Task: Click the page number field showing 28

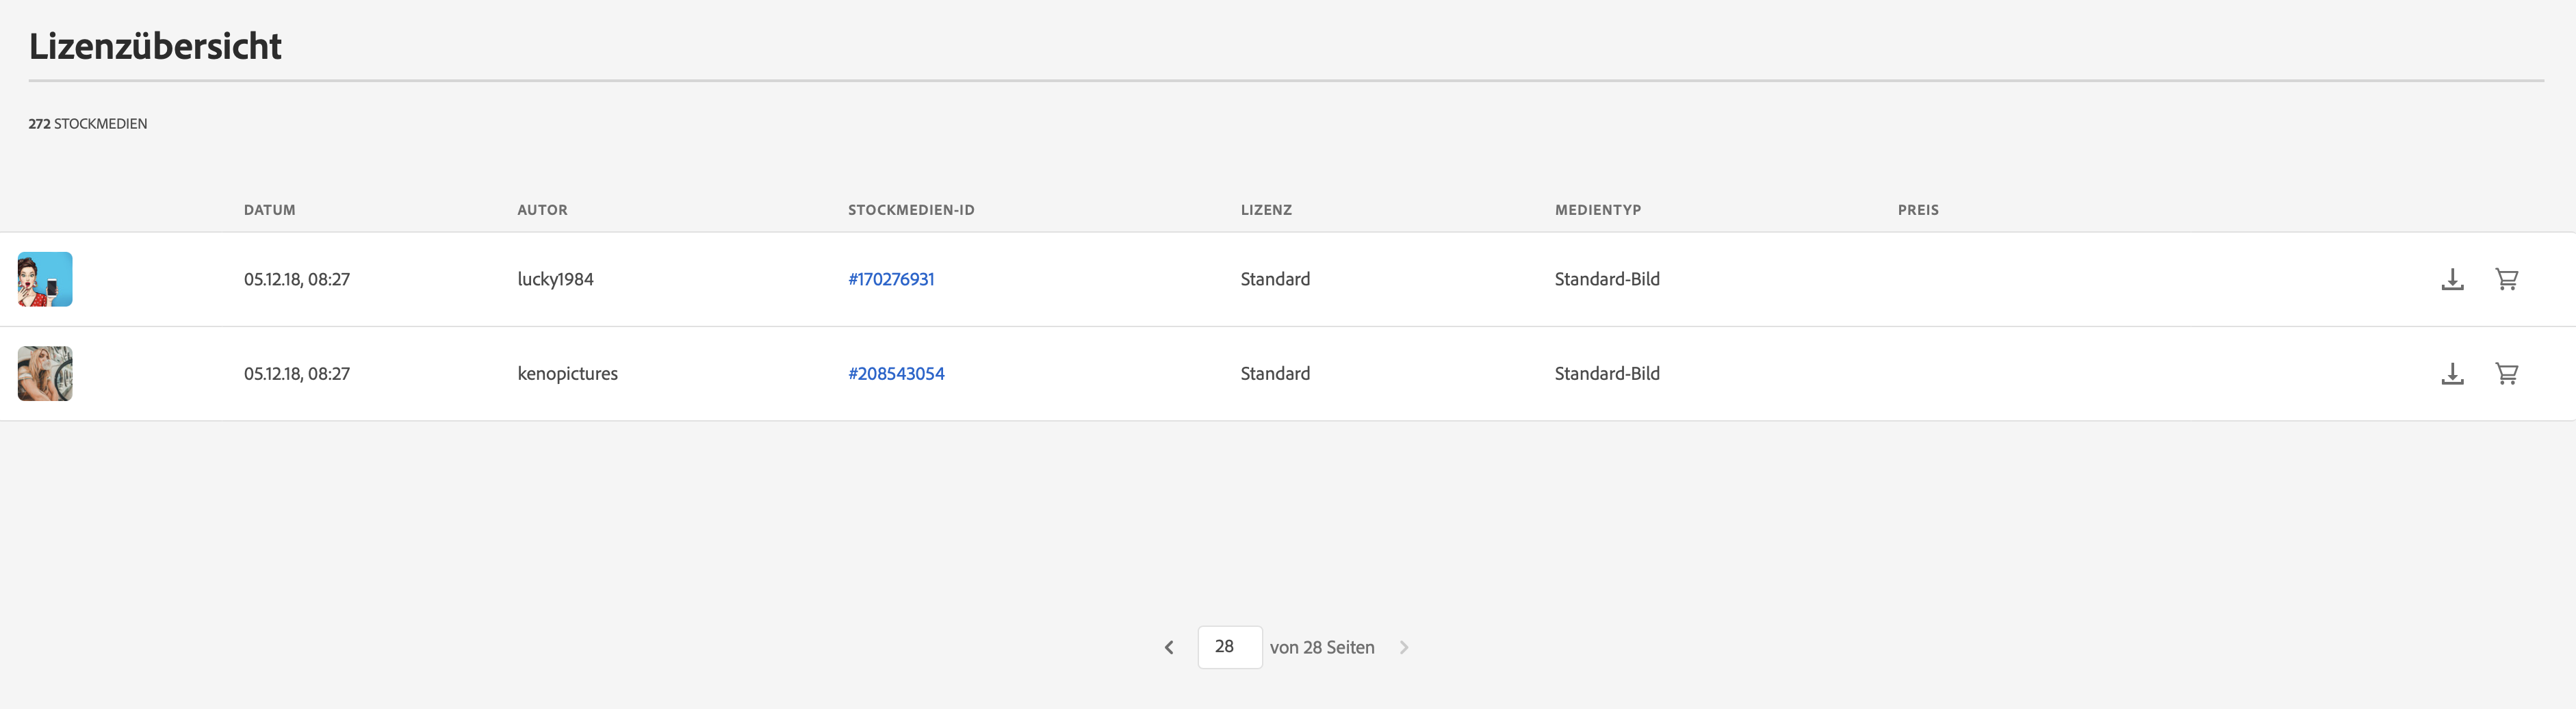Action: (1229, 647)
